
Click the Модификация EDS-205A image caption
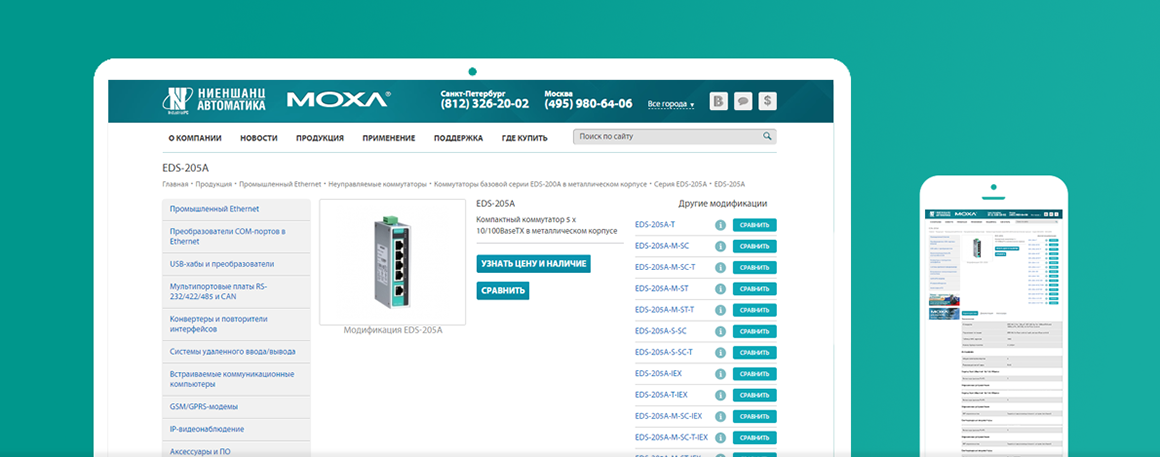tap(393, 331)
